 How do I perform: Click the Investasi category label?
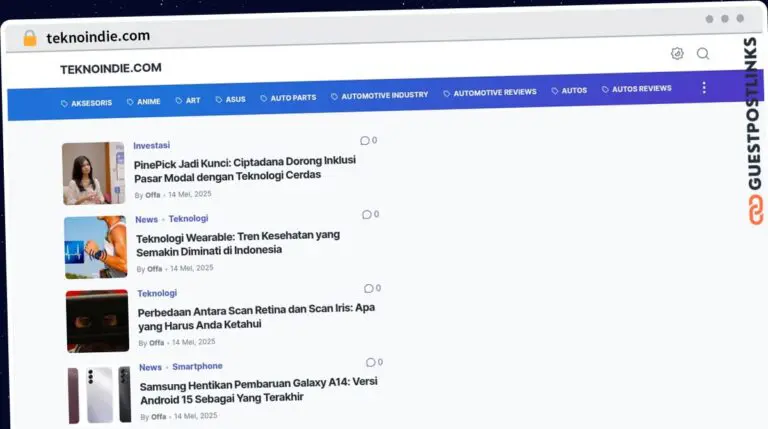pos(152,145)
